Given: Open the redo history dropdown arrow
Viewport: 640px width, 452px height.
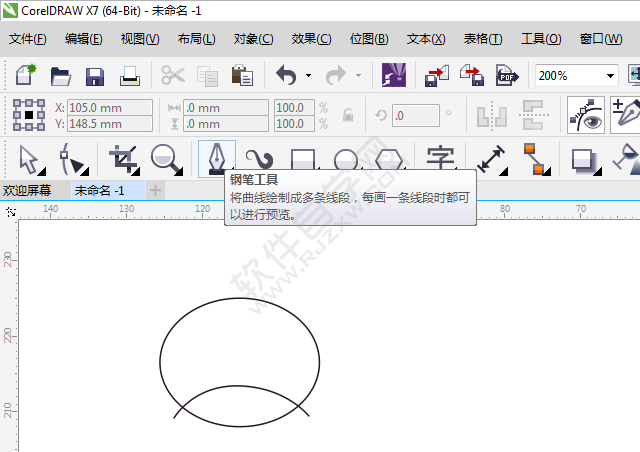Looking at the screenshot, I should coord(358,76).
